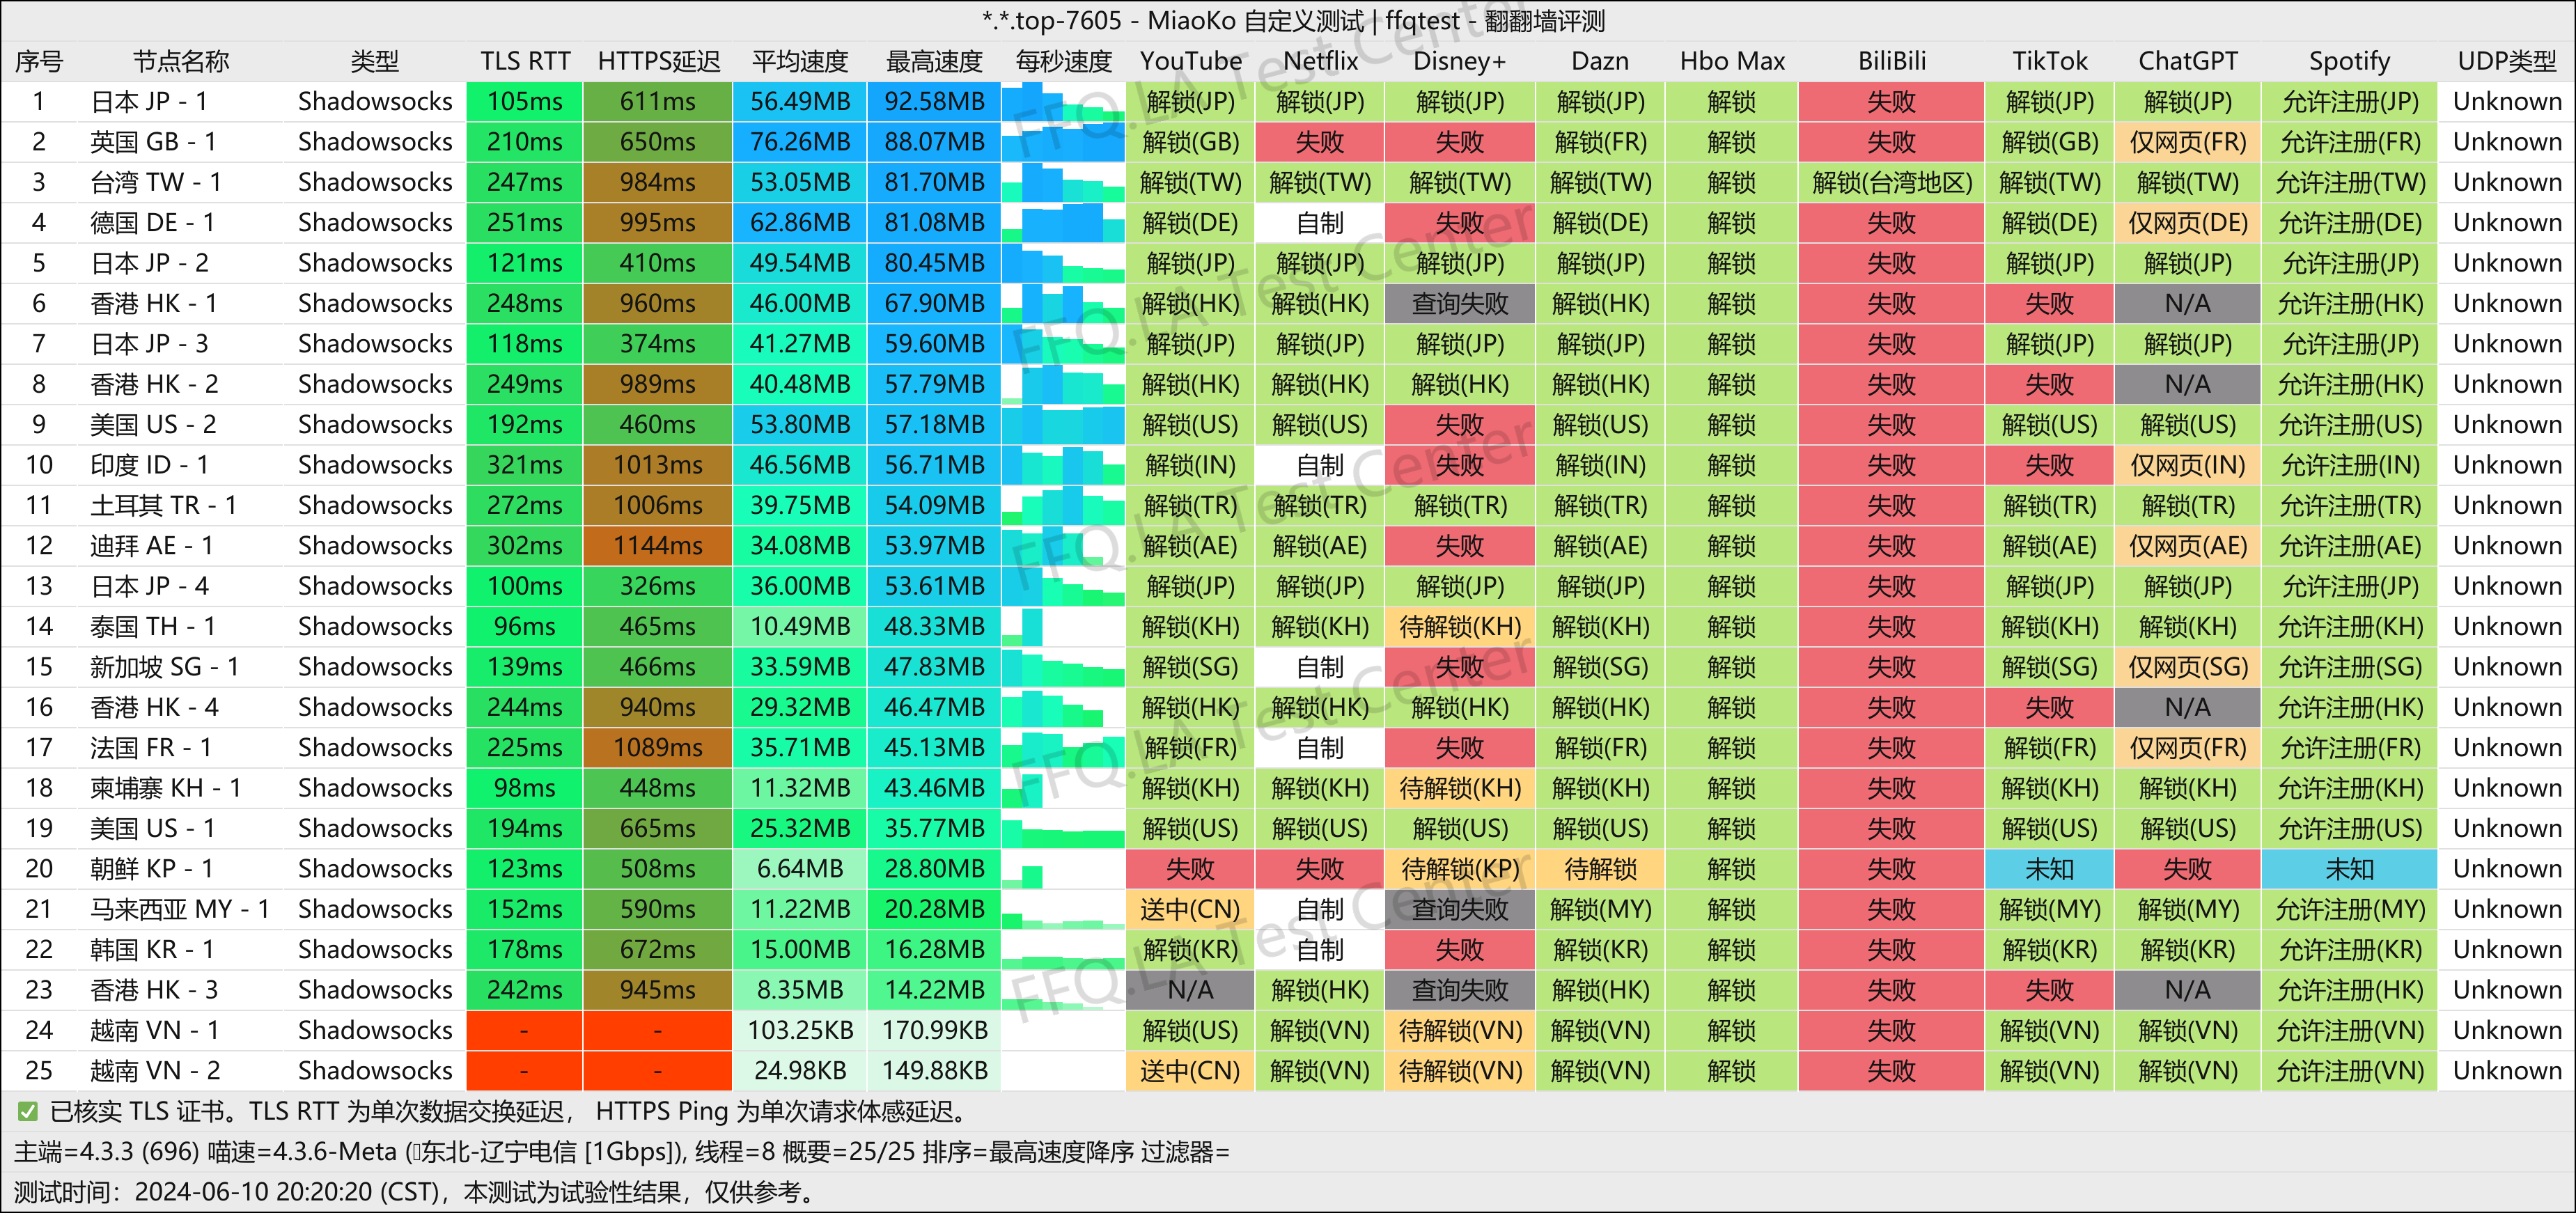
Task: Click the title MiaoKo 自定义测试
Action: tap(1288, 20)
